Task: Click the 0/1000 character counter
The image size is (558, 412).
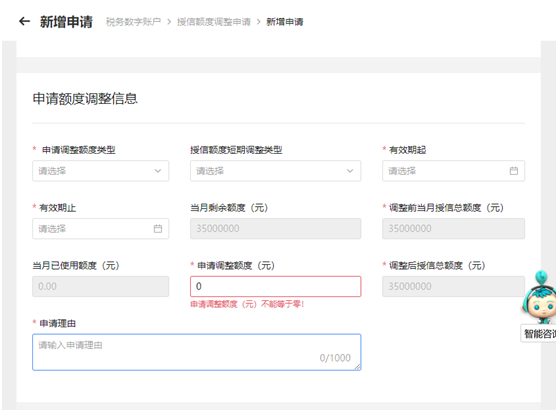Action: click(335, 358)
